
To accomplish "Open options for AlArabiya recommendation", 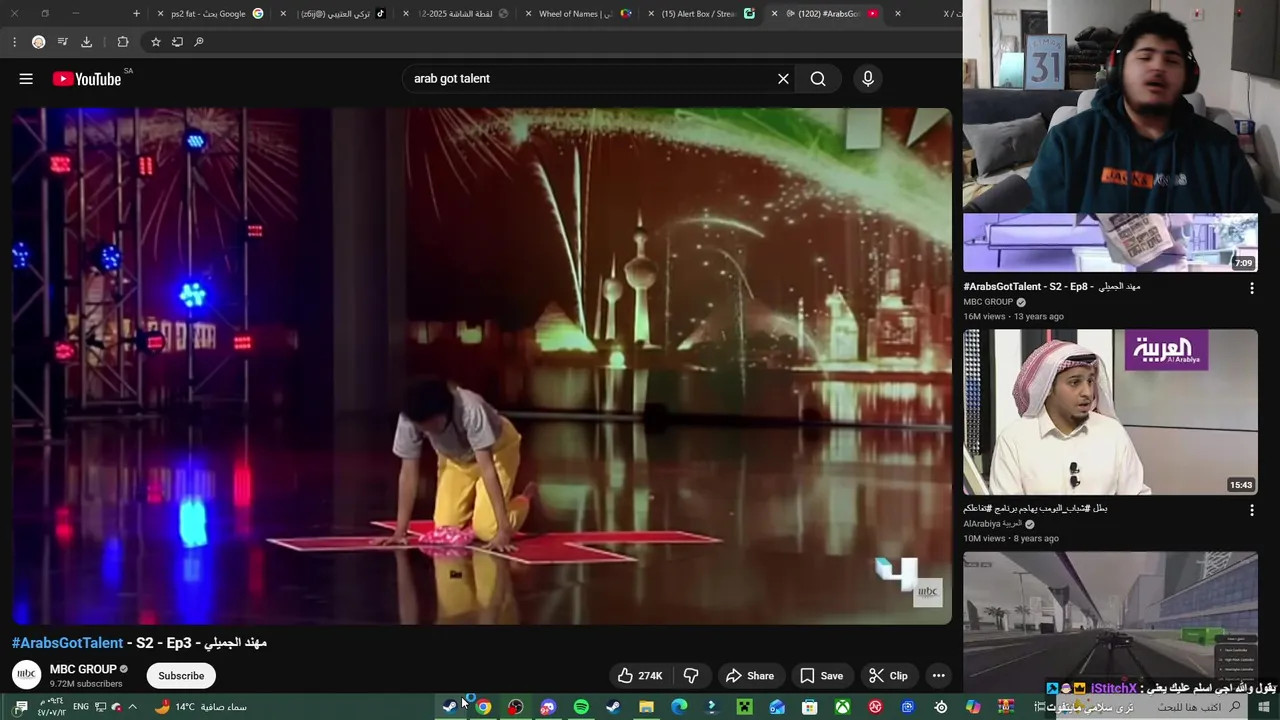I will [x=1251, y=510].
